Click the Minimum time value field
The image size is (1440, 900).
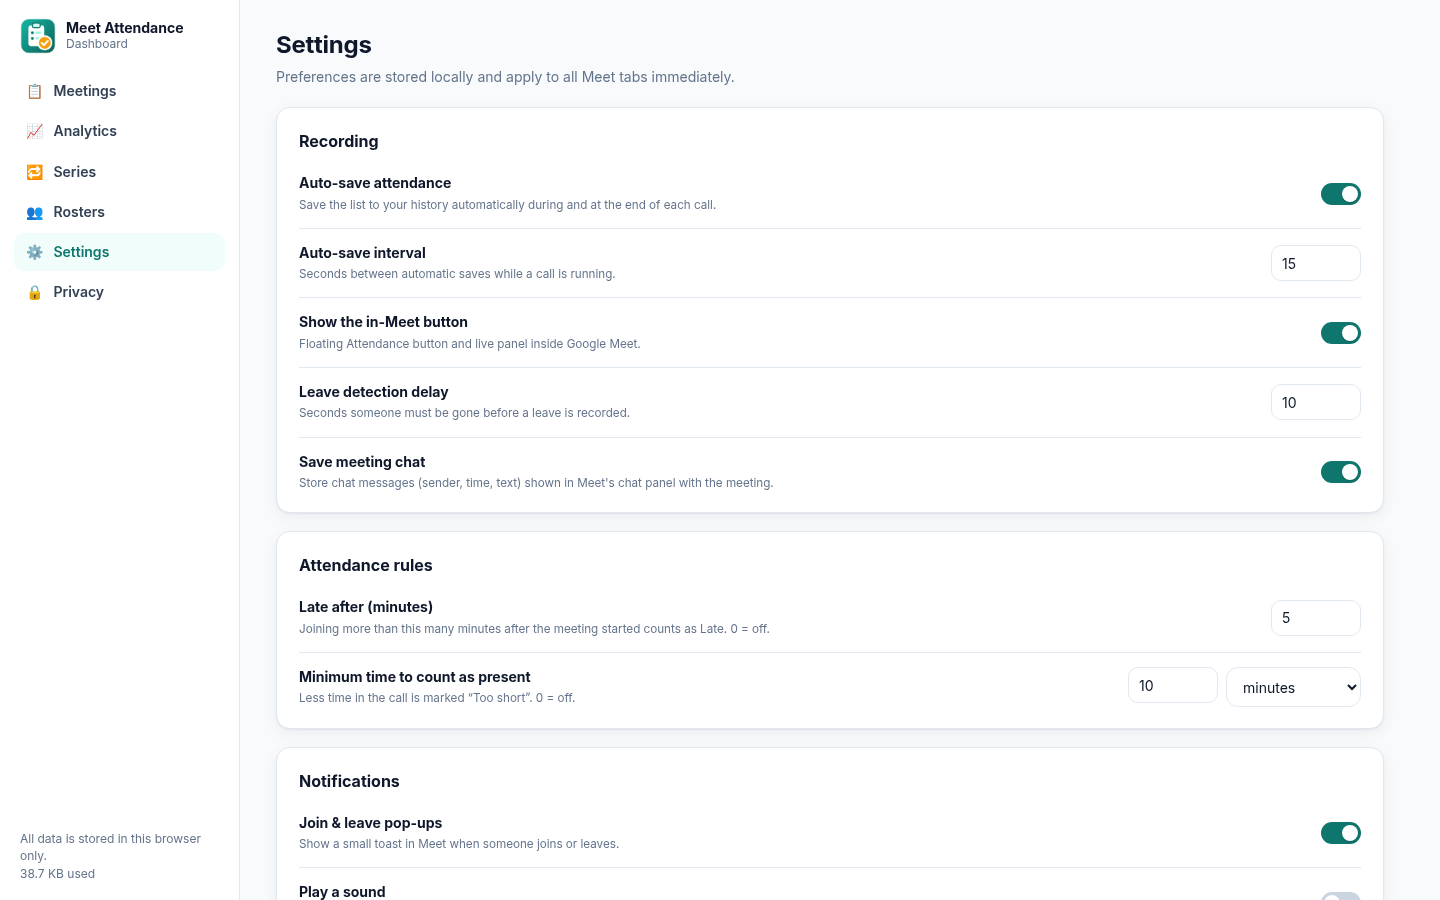tap(1173, 685)
